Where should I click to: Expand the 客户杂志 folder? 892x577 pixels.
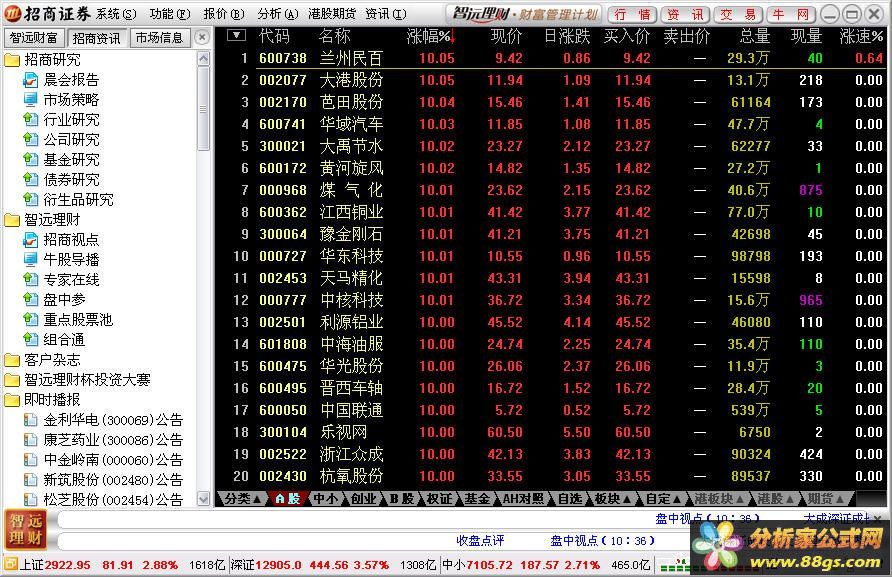pyautogui.click(x=12, y=360)
